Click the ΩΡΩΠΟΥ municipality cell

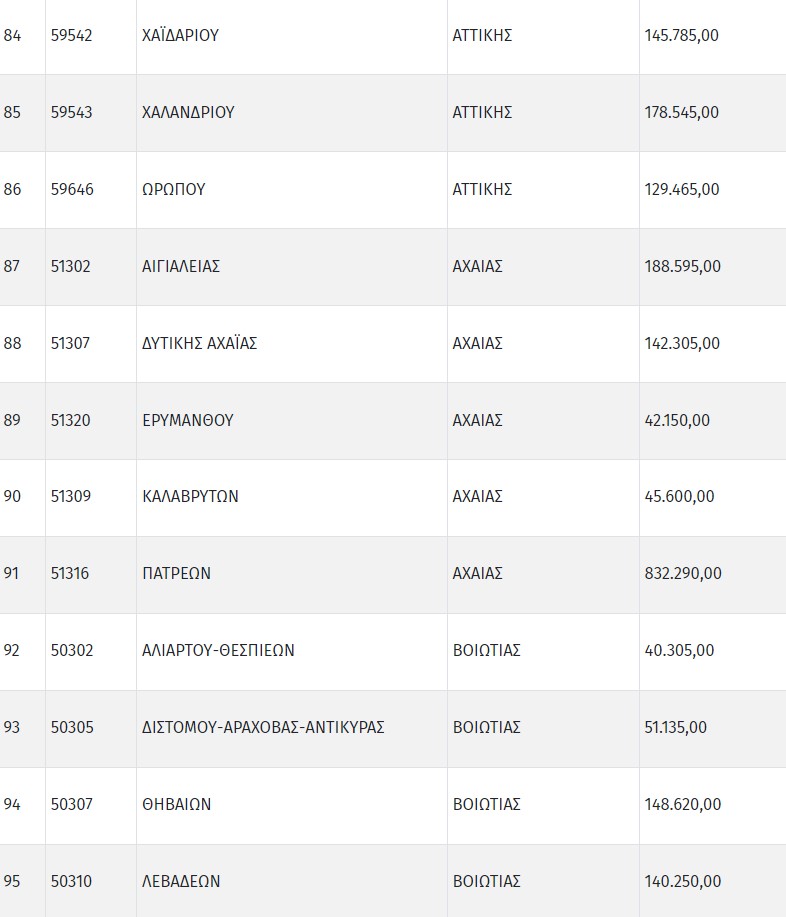point(174,189)
